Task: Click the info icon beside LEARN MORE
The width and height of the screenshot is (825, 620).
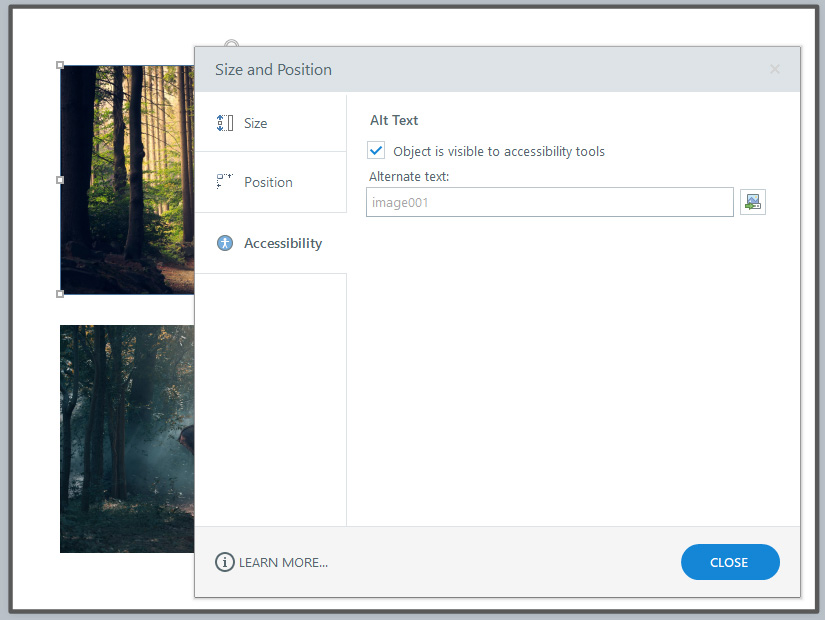Action: point(225,562)
